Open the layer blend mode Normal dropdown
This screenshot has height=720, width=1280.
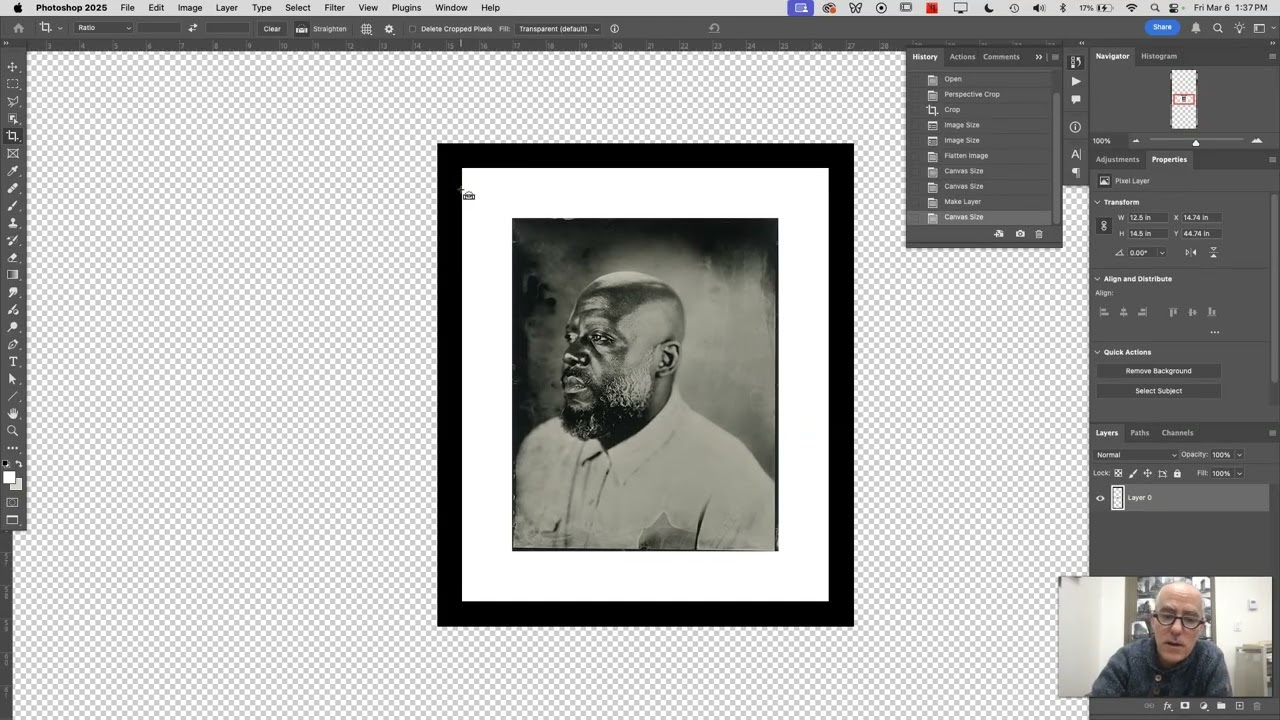point(1137,455)
